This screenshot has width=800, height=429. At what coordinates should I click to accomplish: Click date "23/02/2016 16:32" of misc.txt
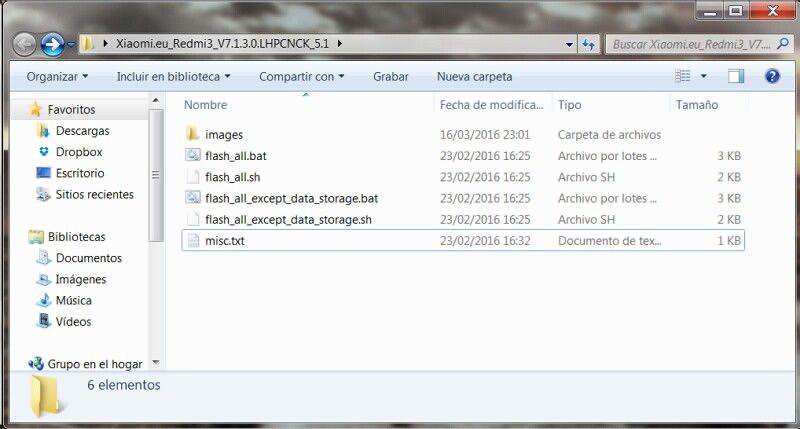(x=485, y=241)
